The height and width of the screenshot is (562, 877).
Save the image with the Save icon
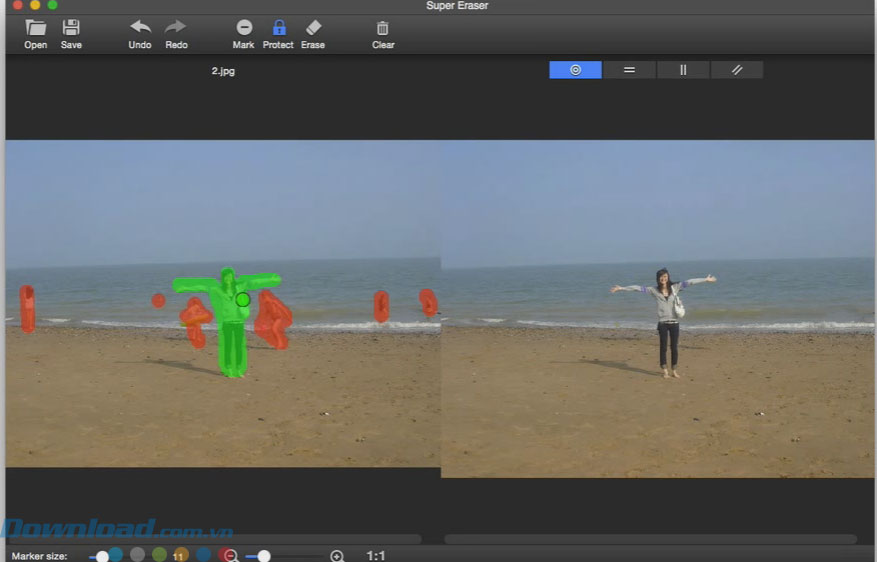(x=71, y=29)
